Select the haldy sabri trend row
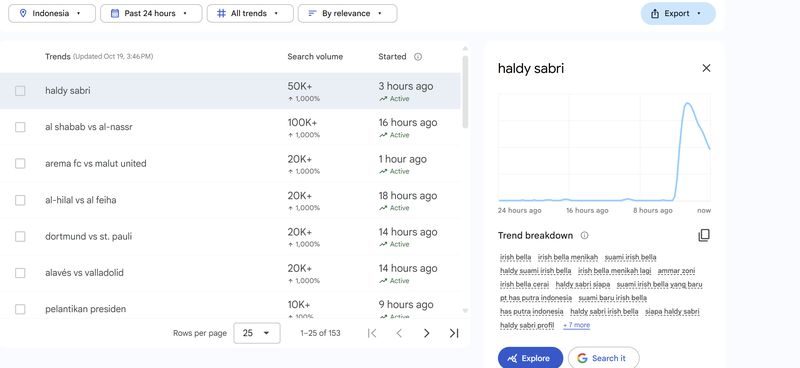Viewport: 800px width, 368px height. click(x=230, y=91)
